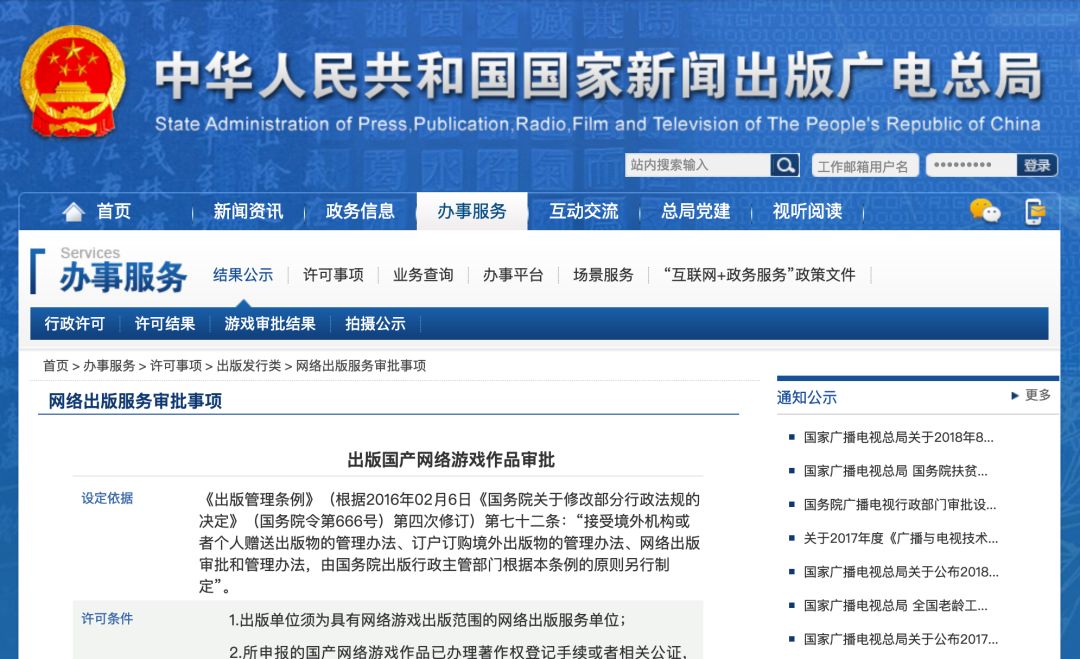Screen dimensions: 1080x659
Task: Select the 许可事项 sub-tab
Action: 333,275
